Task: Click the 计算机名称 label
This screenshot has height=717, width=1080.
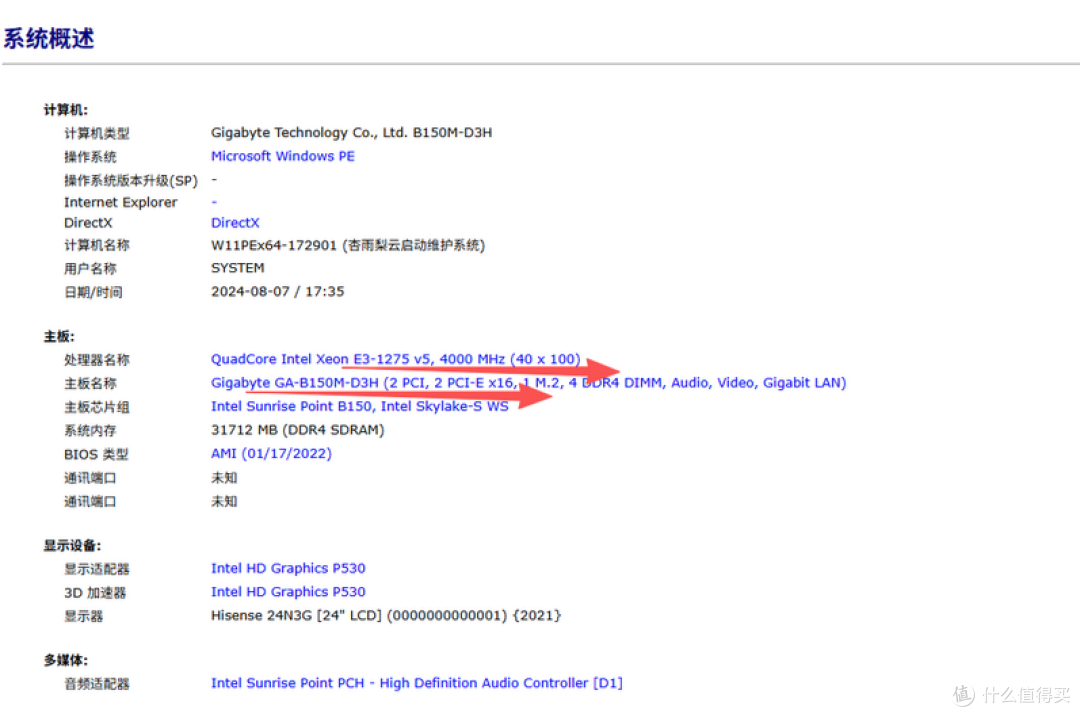Action: [97, 246]
